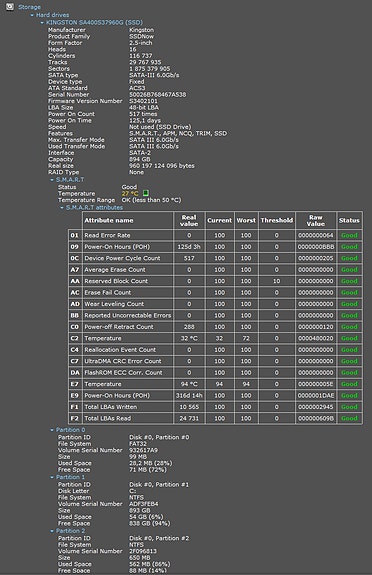Click the Raw Value column header
372x575 pixels.
coord(316,220)
